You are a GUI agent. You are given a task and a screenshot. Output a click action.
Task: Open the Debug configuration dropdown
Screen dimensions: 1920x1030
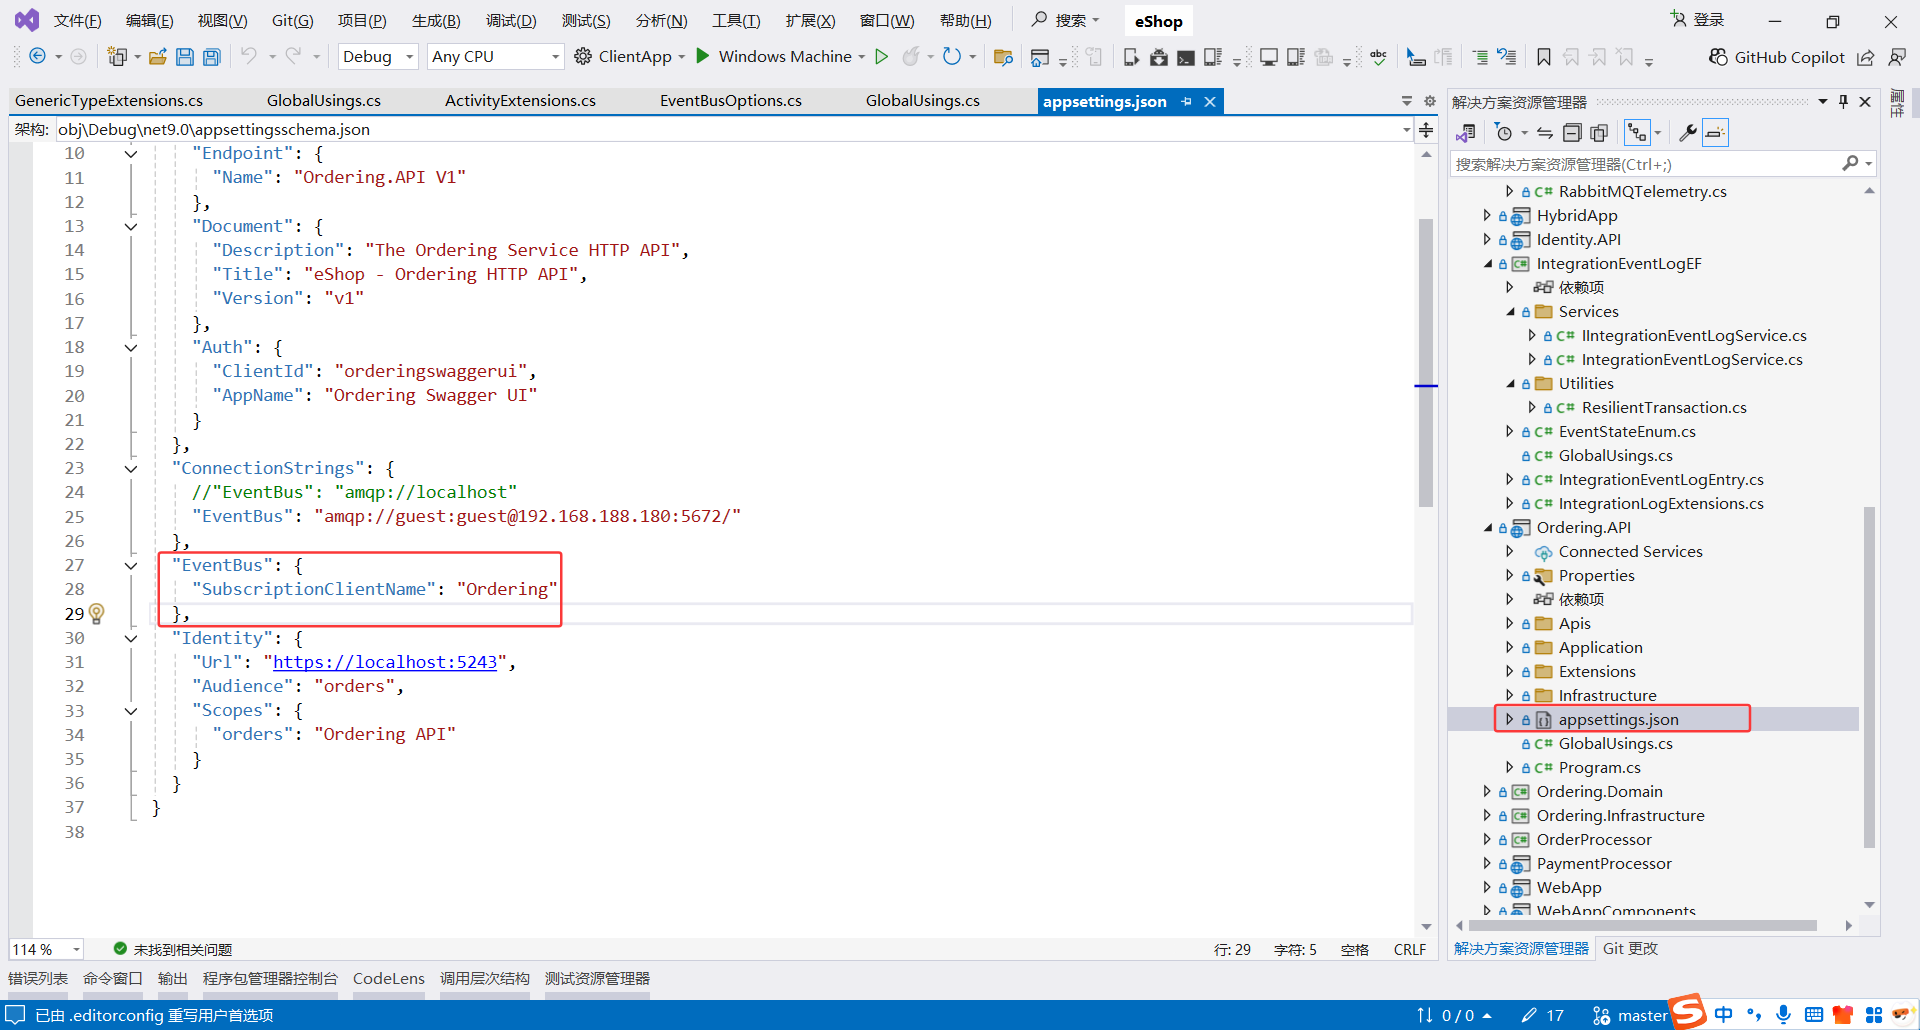click(378, 57)
